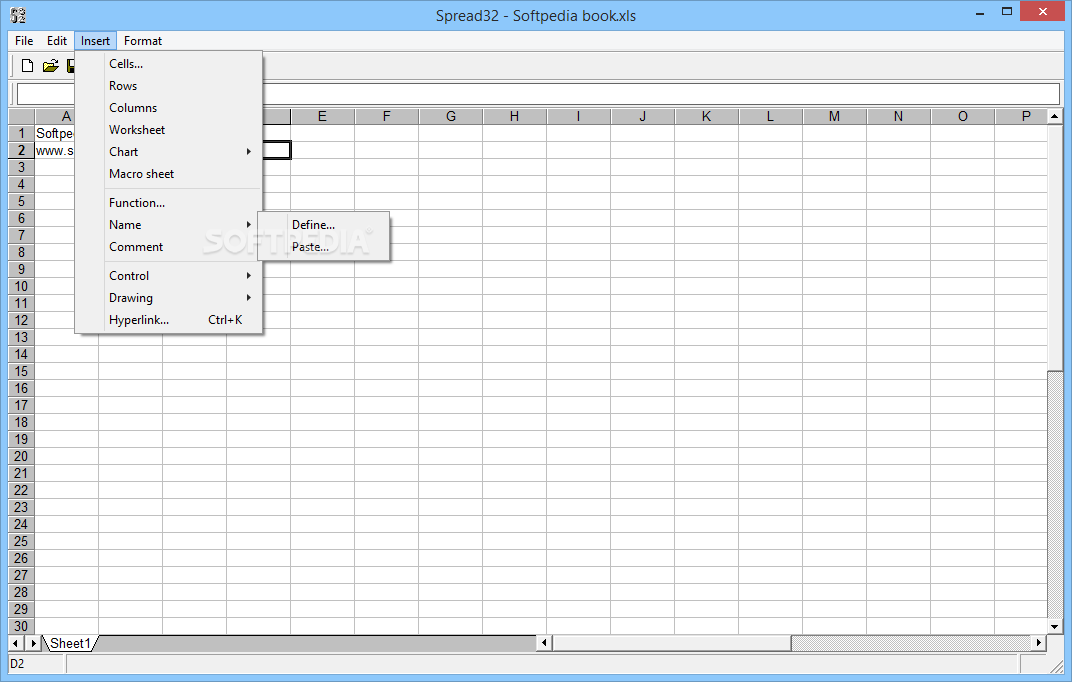The width and height of the screenshot is (1072, 682).
Task: Click the select-all corner box
Action: point(21,116)
